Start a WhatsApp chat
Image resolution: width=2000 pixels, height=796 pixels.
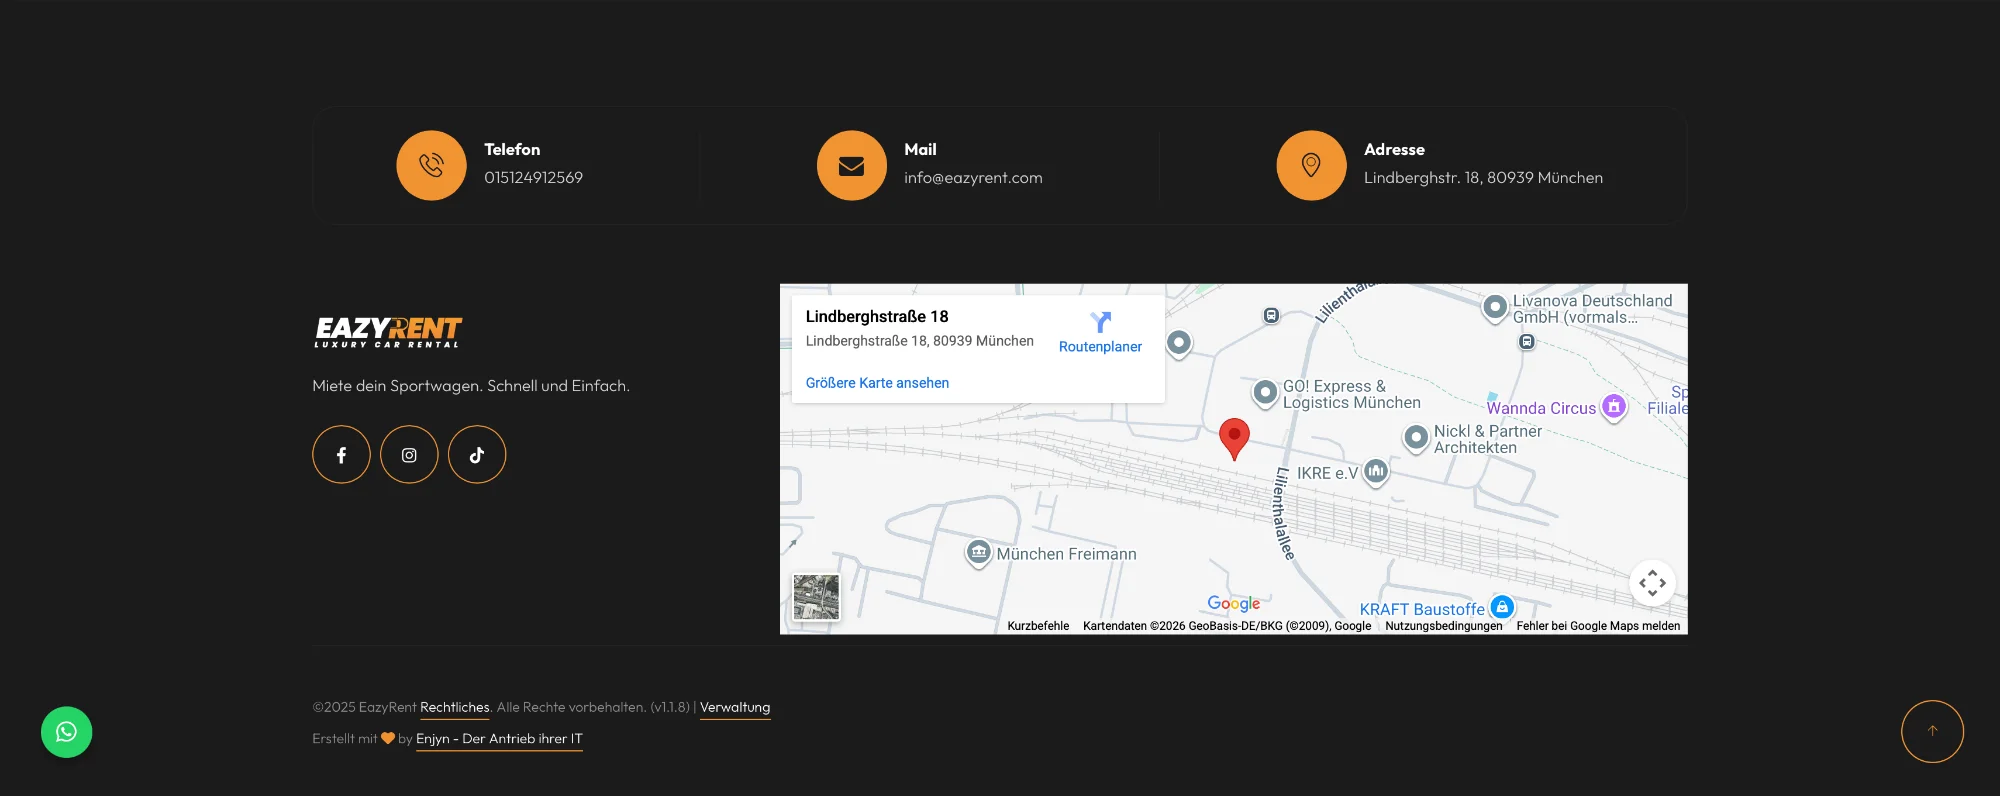coord(66,732)
